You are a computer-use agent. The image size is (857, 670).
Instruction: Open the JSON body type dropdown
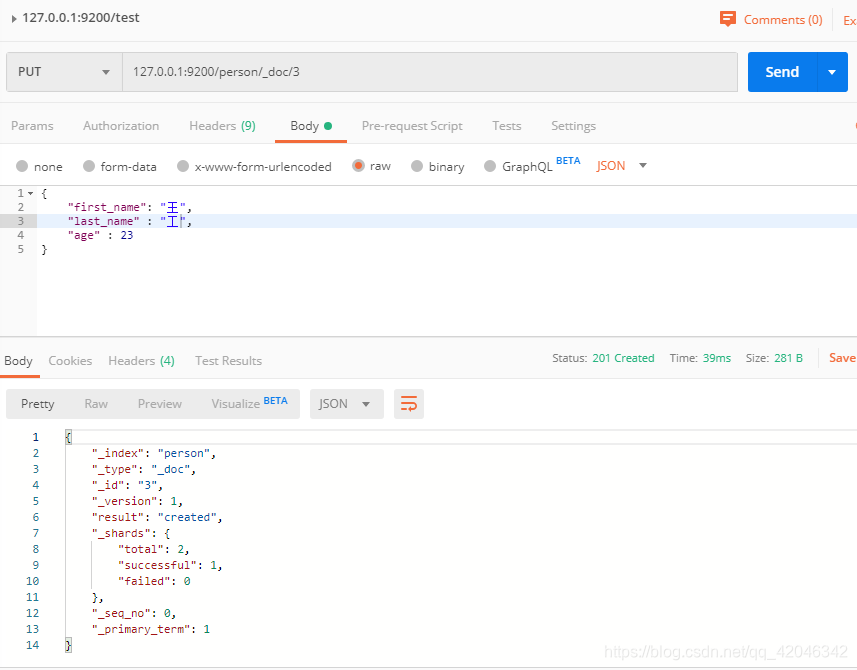tap(622, 166)
